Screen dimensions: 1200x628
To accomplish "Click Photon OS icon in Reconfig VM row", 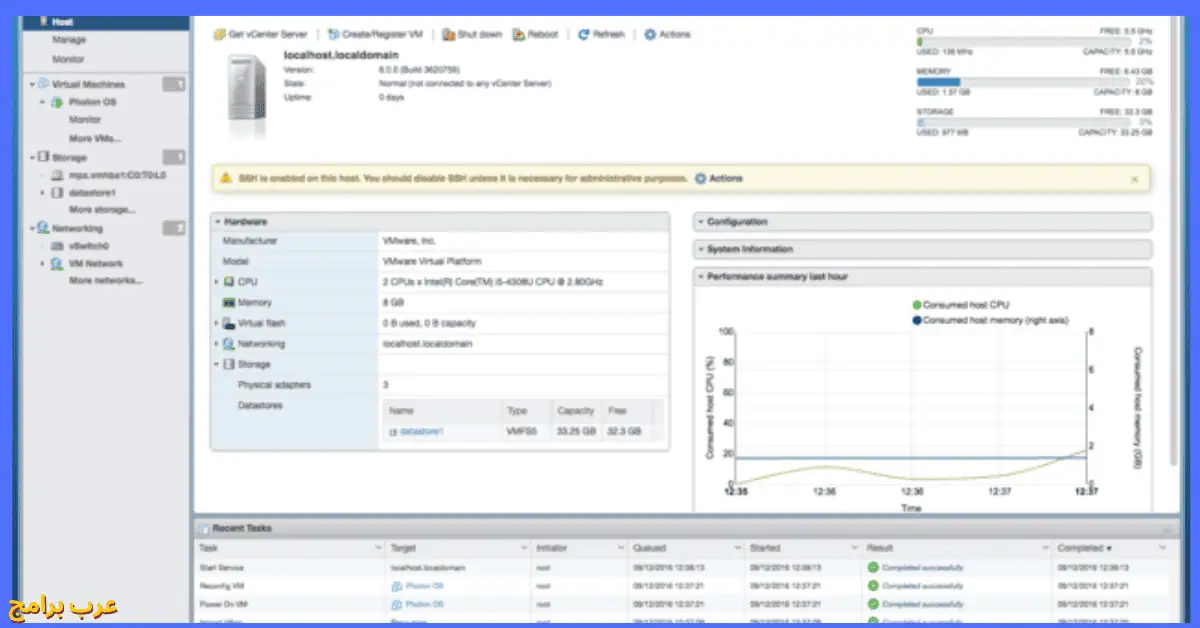I will point(397,586).
